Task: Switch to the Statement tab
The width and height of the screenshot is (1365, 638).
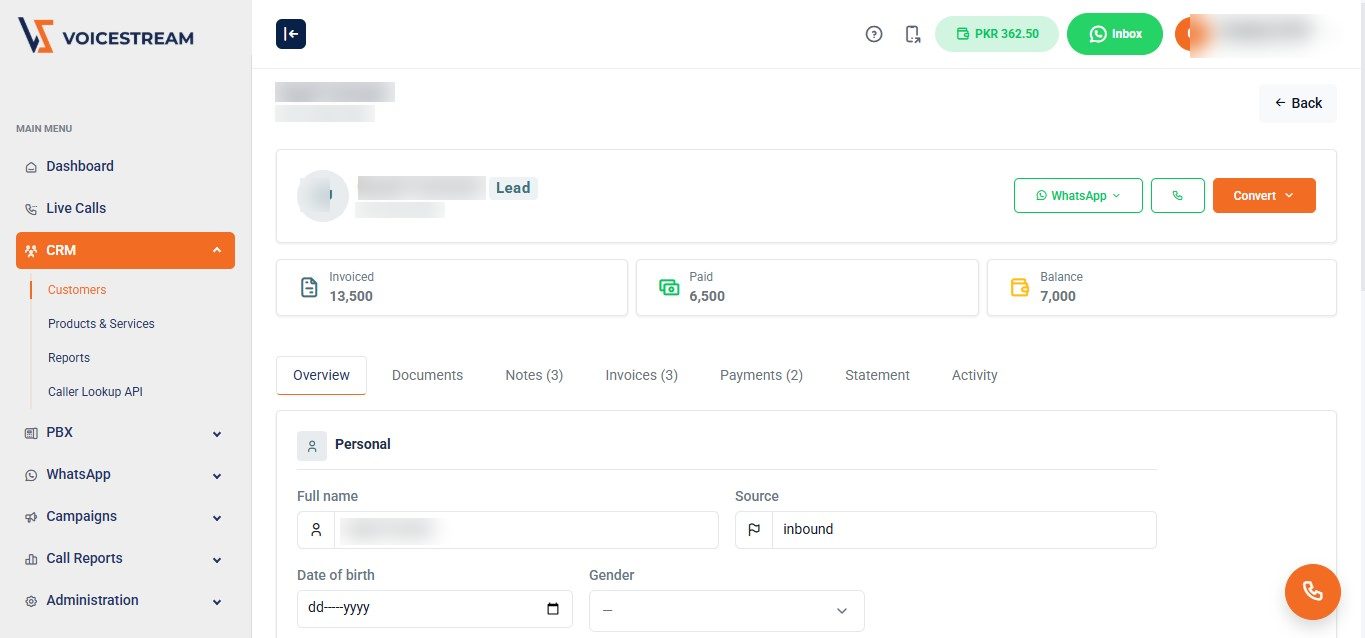Action: point(877,375)
